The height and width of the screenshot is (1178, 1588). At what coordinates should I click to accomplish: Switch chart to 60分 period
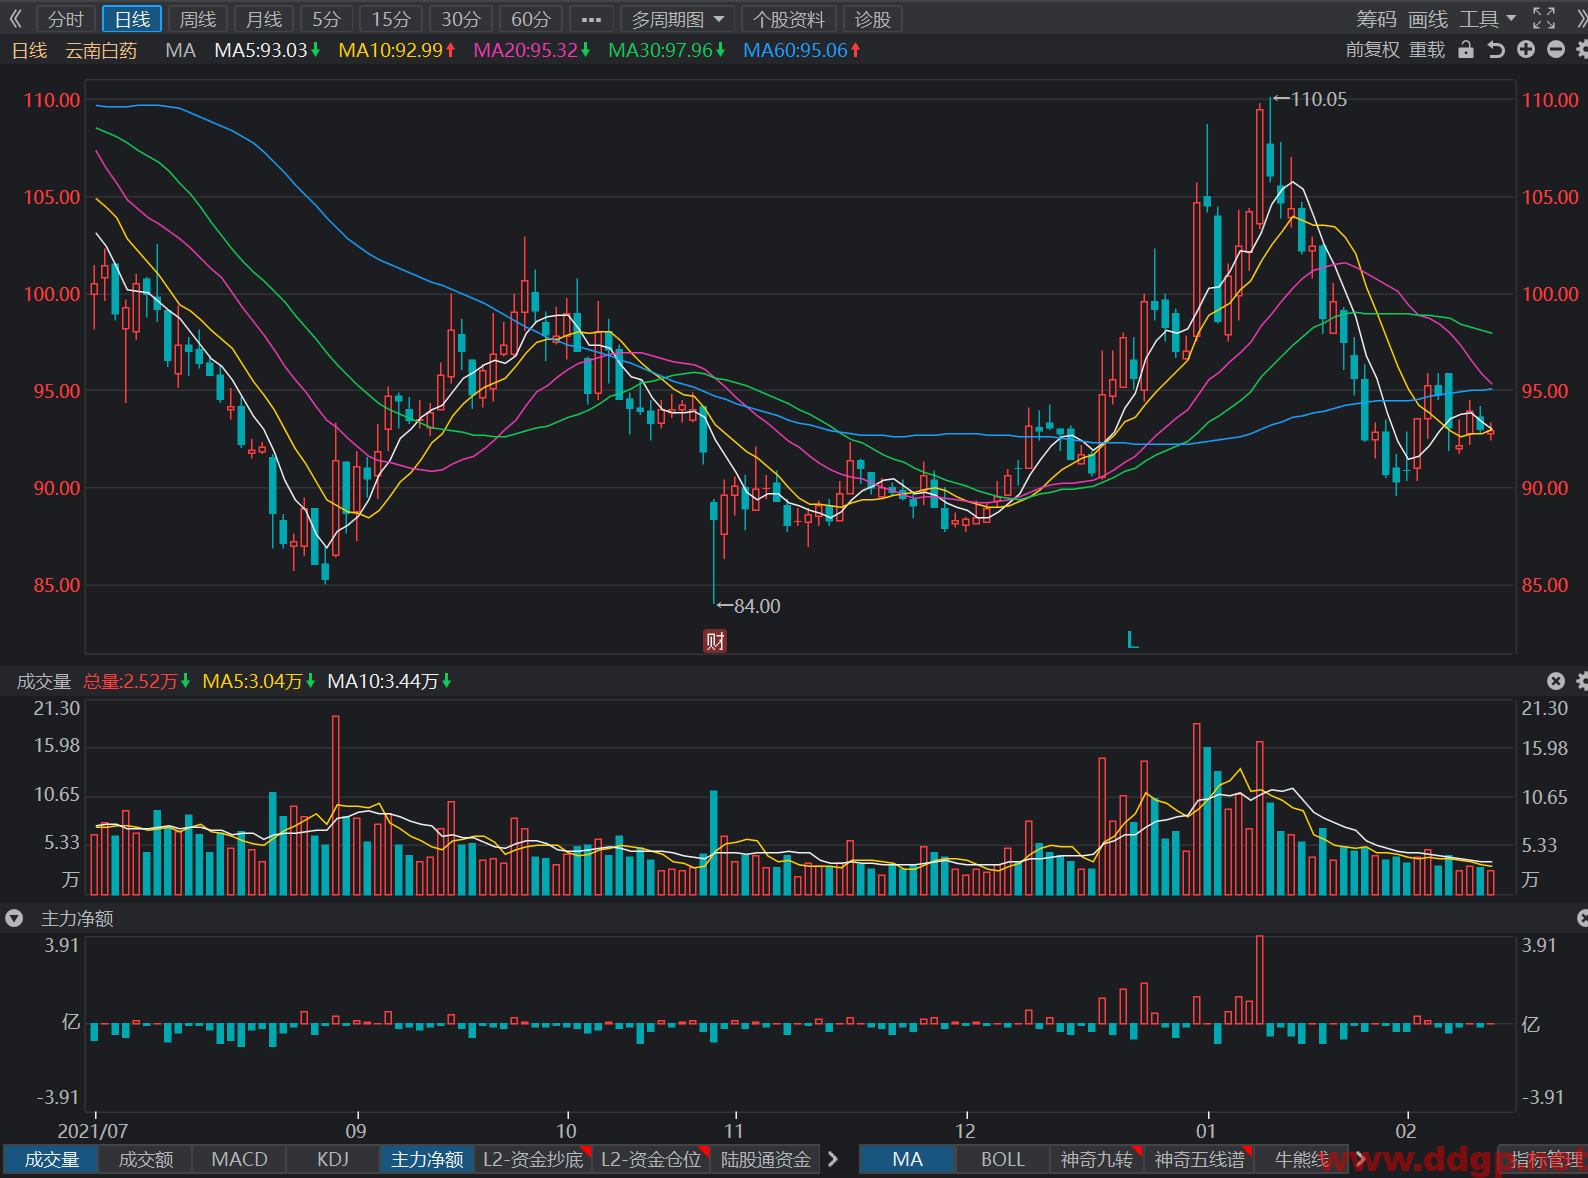(531, 19)
